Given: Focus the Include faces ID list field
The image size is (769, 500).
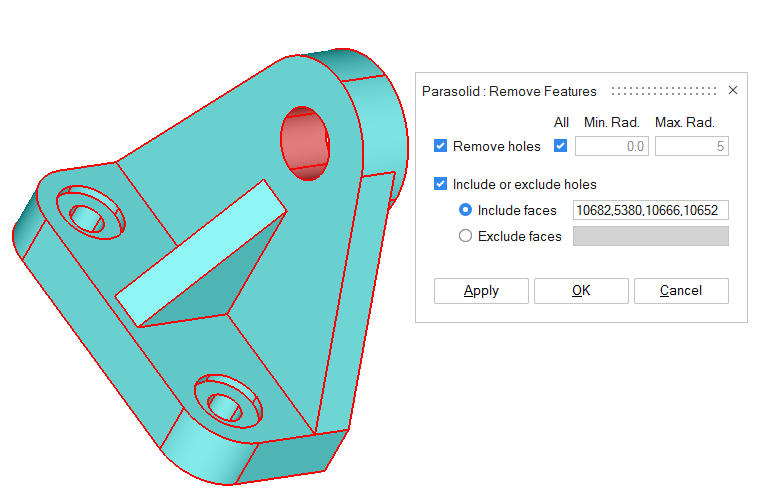Looking at the screenshot, I should tap(650, 210).
